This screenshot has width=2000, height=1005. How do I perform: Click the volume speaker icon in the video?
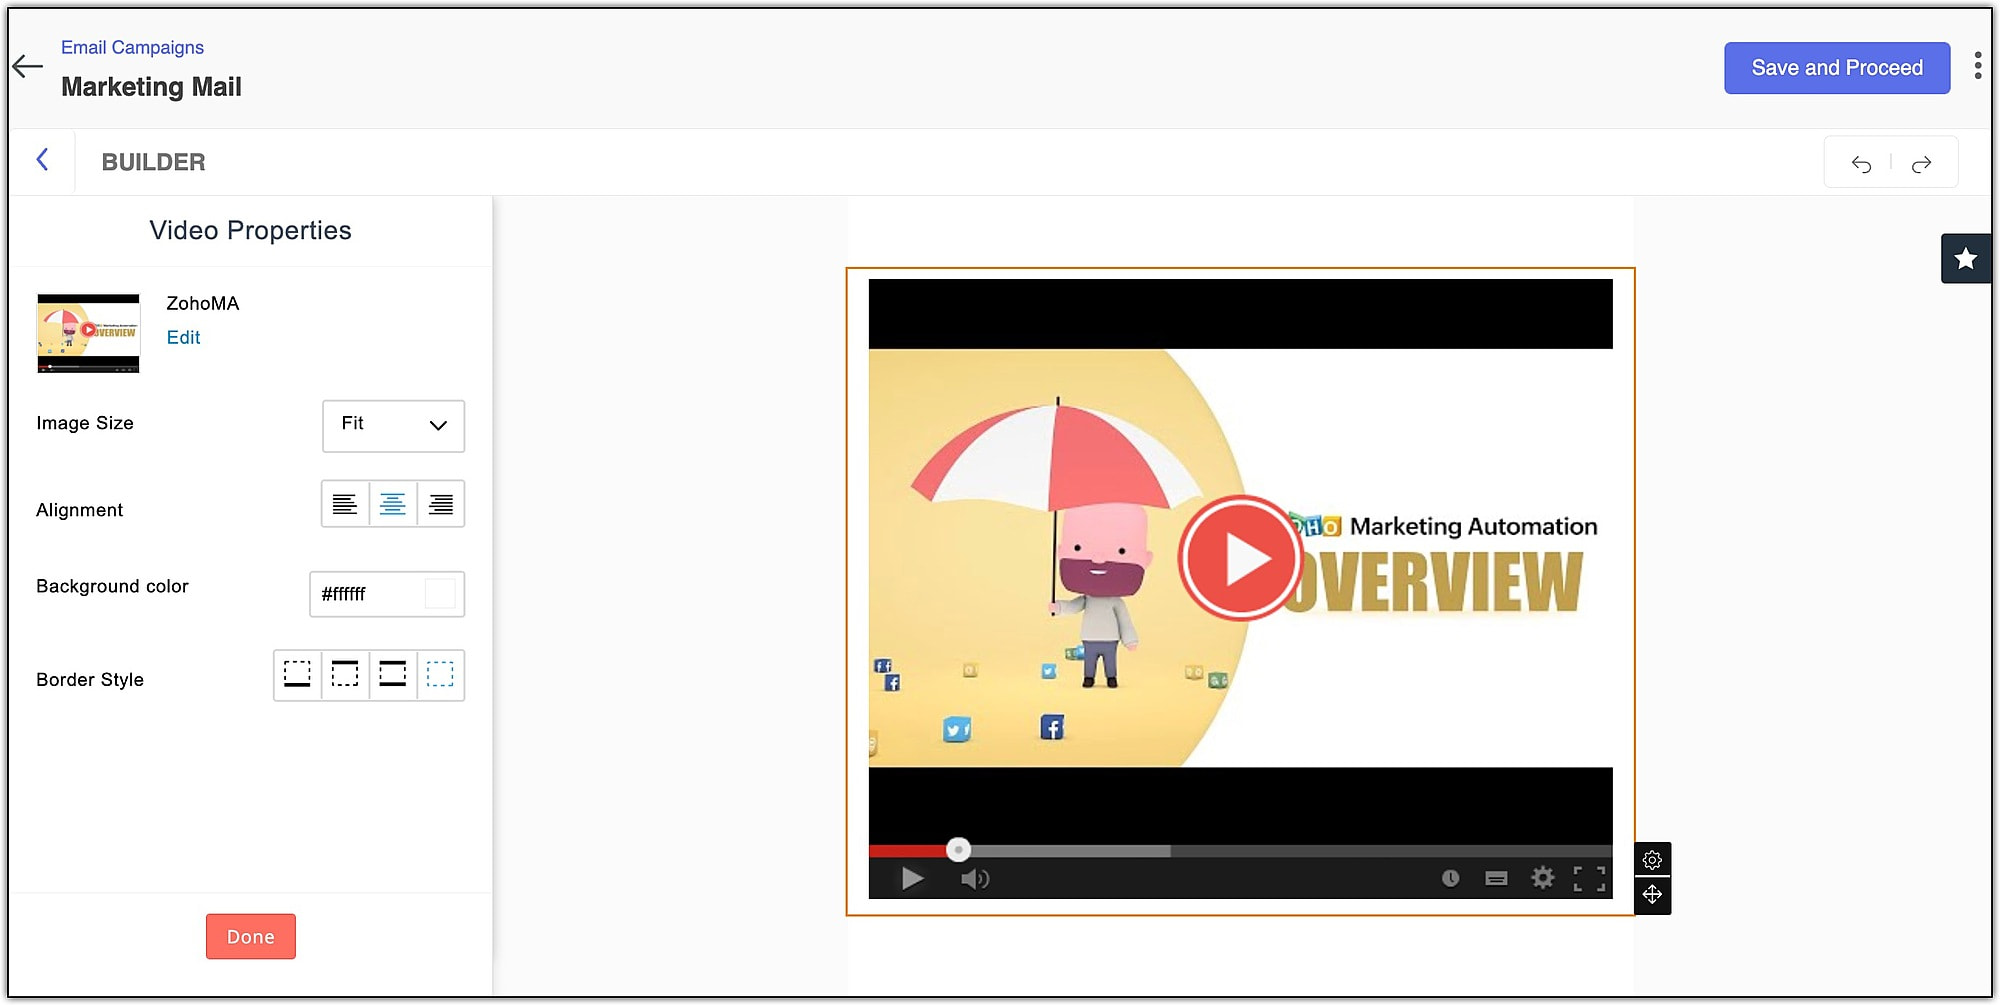point(975,879)
